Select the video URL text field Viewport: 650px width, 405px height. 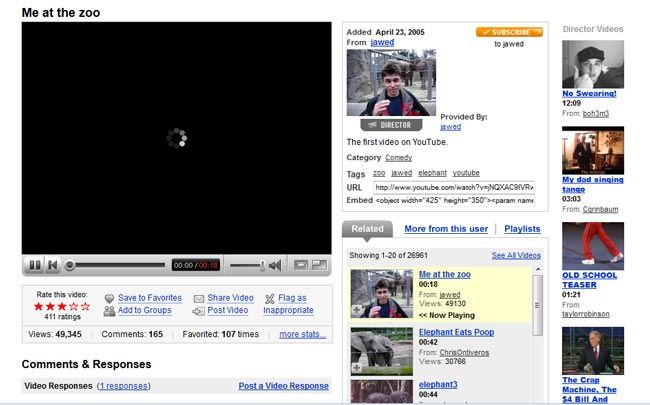click(x=454, y=187)
